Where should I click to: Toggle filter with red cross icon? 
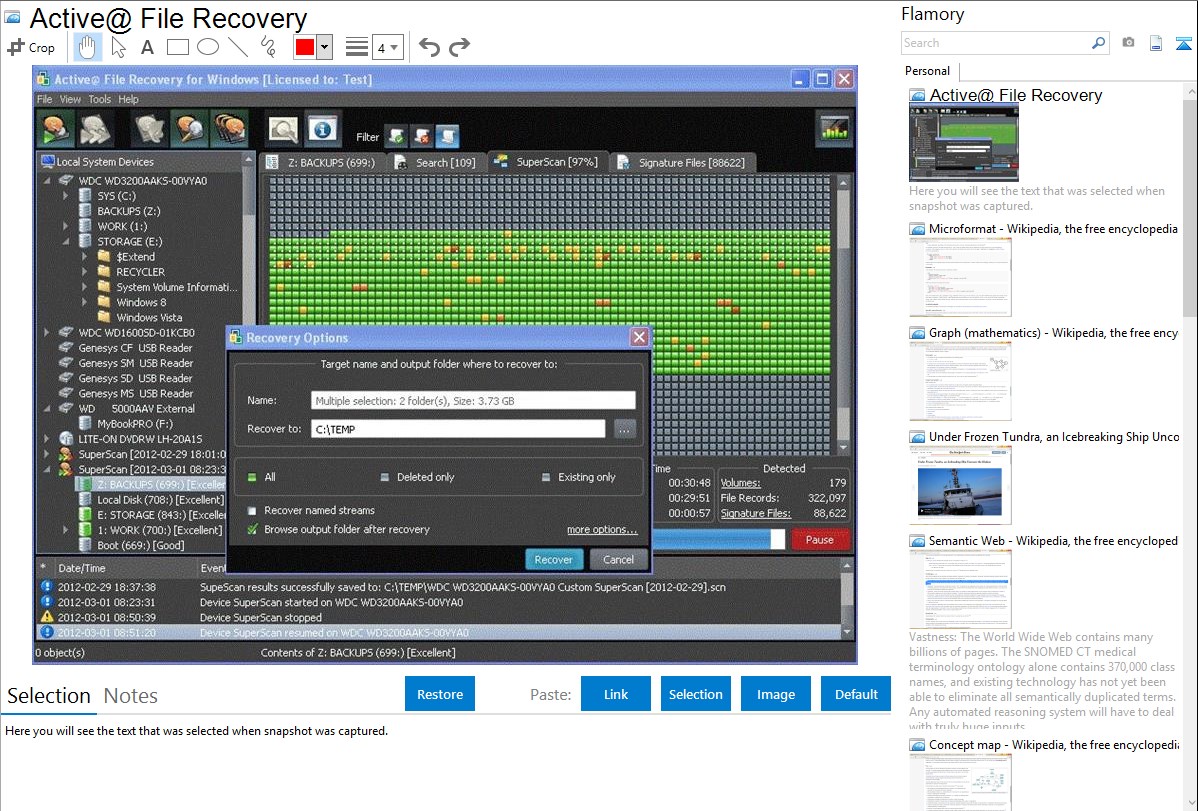pyautogui.click(x=422, y=137)
